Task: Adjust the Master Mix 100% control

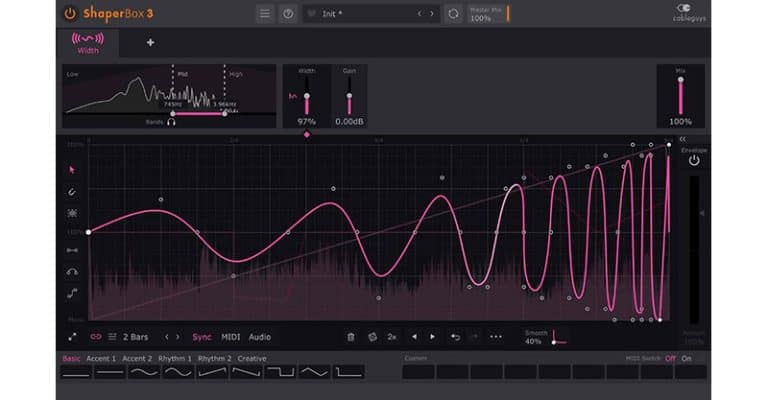Action: pos(488,14)
